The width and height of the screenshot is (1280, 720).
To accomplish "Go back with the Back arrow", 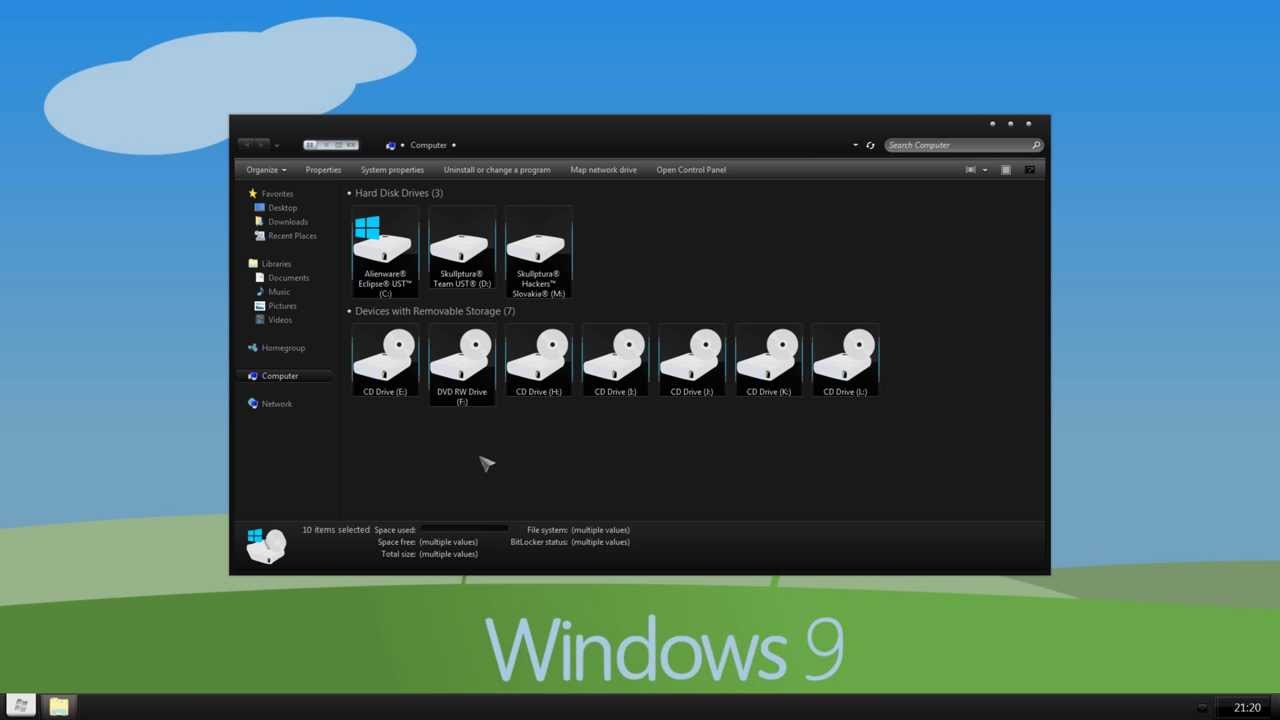I will pyautogui.click(x=246, y=145).
